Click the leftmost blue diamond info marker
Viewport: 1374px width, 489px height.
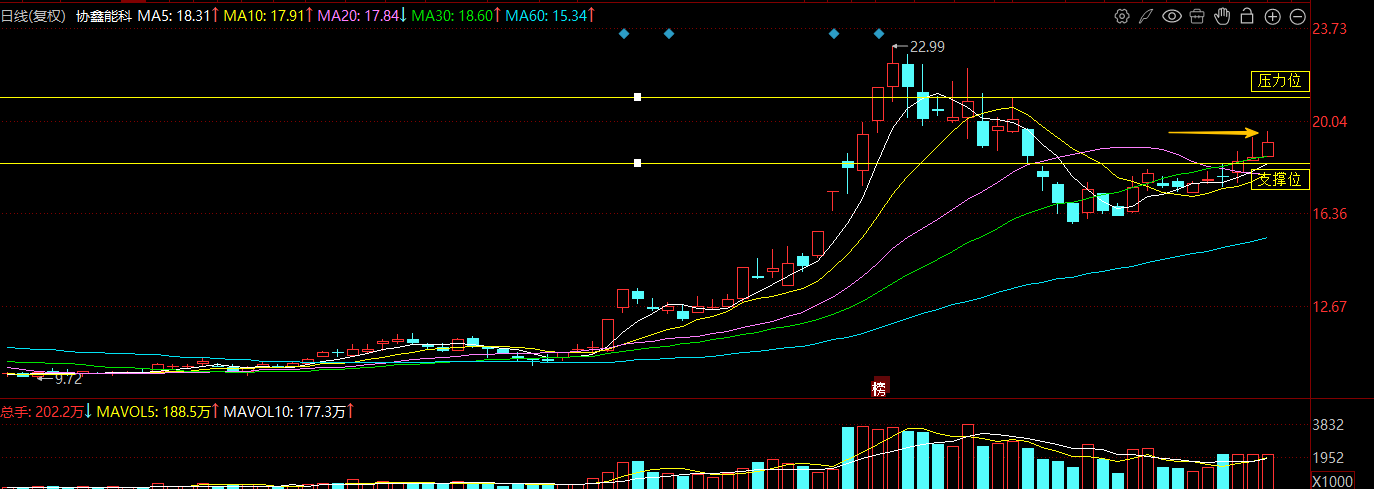pos(623,34)
